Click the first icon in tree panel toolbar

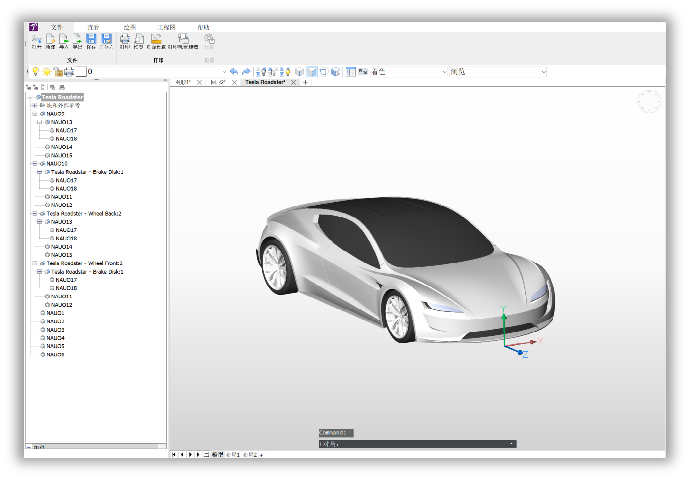click(x=29, y=87)
